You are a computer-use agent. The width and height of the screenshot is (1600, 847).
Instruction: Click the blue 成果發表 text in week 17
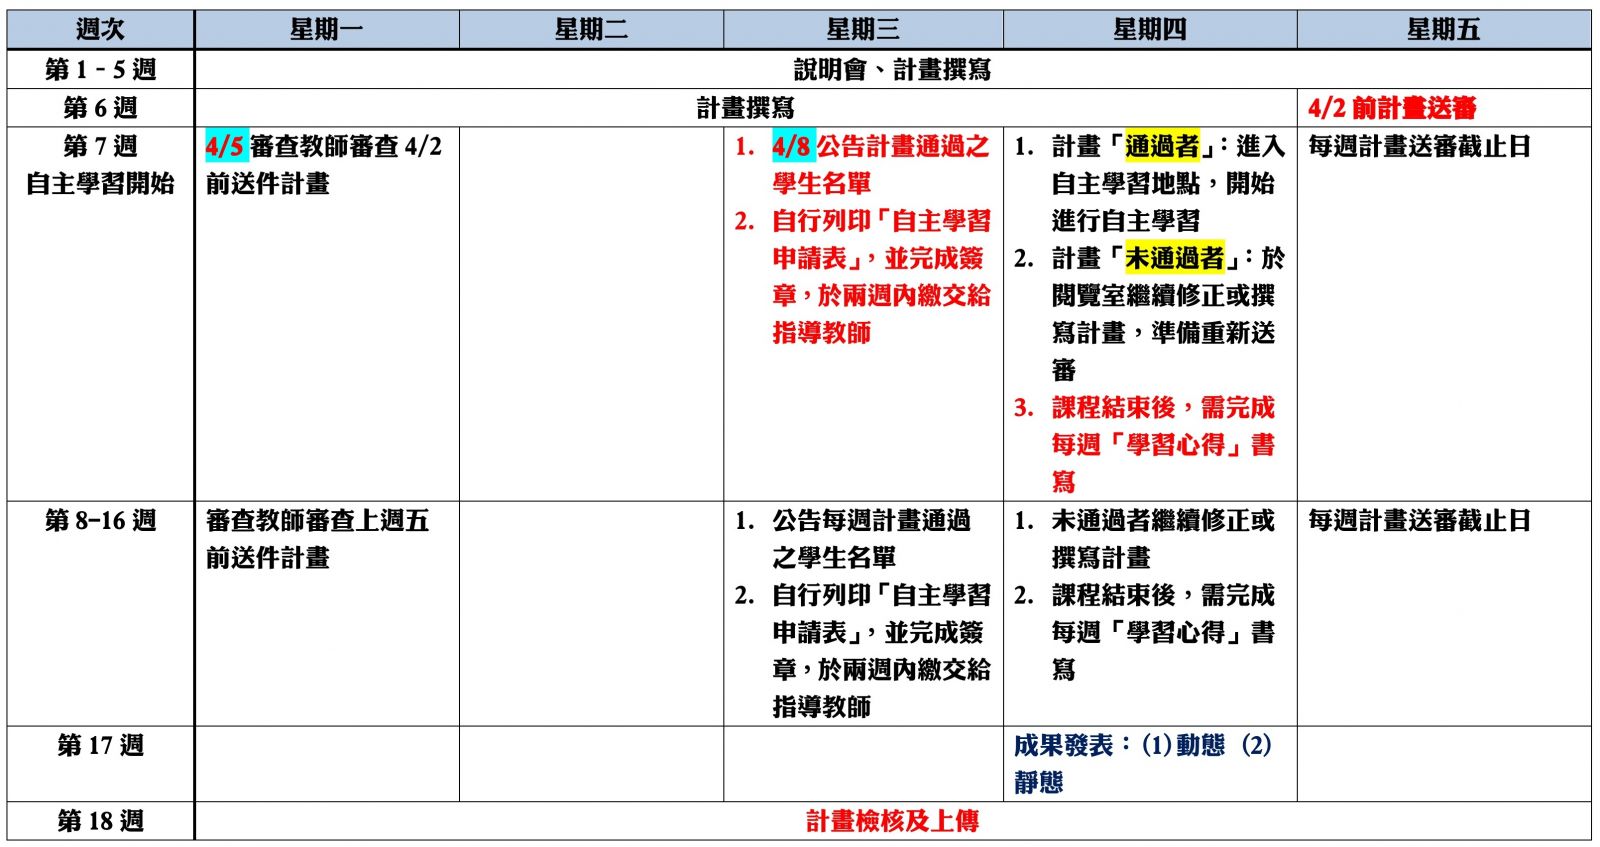(x=1064, y=746)
